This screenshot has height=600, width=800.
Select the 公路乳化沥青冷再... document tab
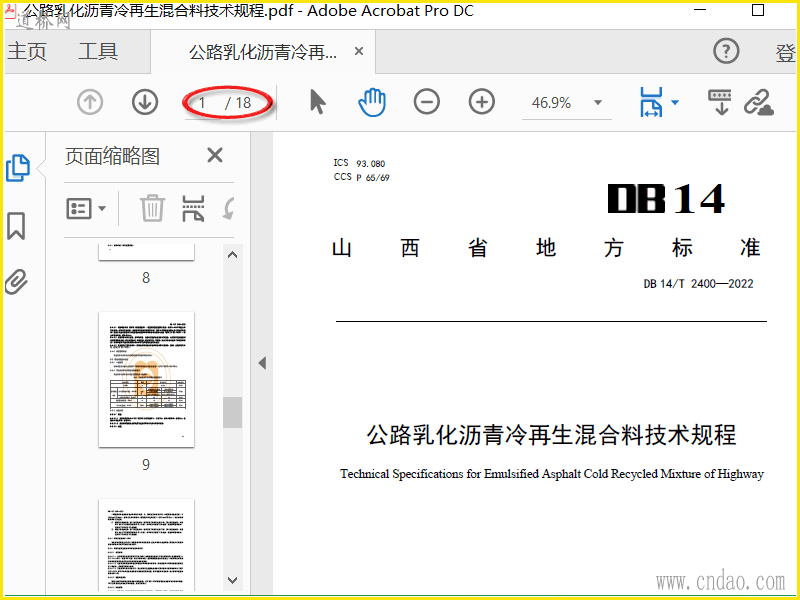(x=263, y=52)
